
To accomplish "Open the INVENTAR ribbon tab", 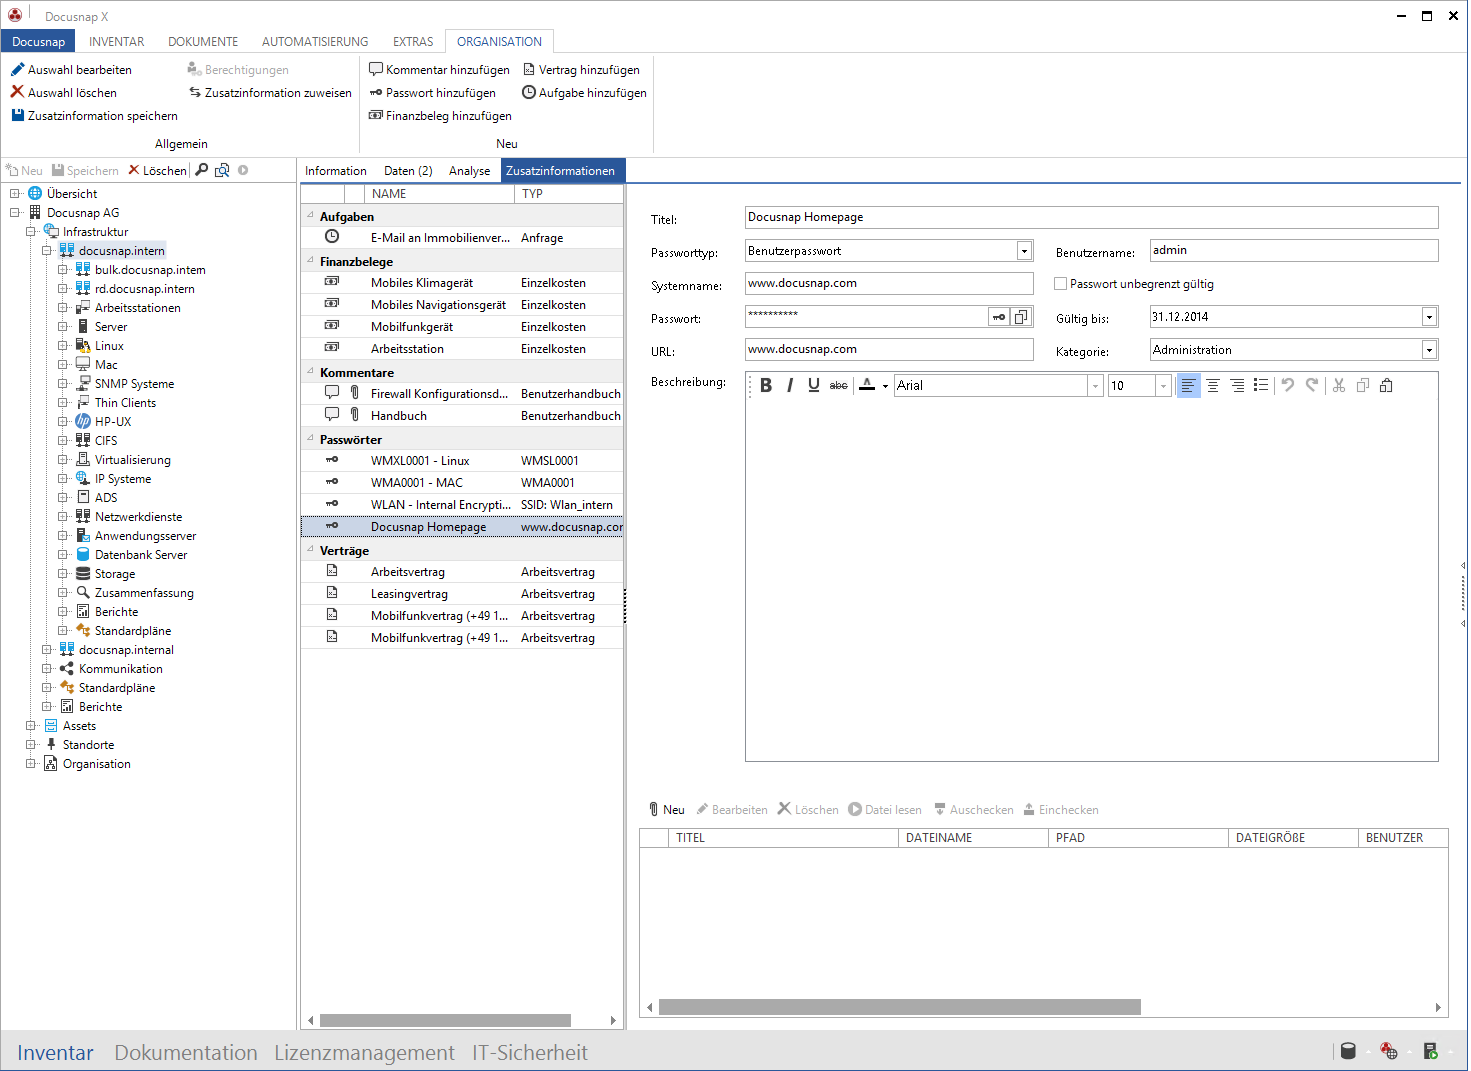I will (x=117, y=42).
